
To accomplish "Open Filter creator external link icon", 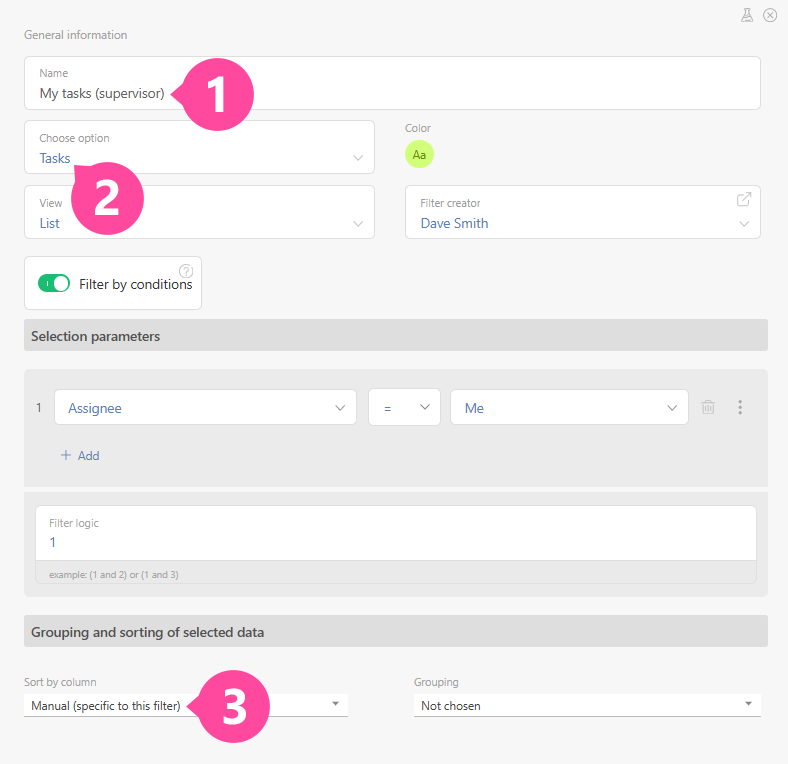I will (743, 199).
